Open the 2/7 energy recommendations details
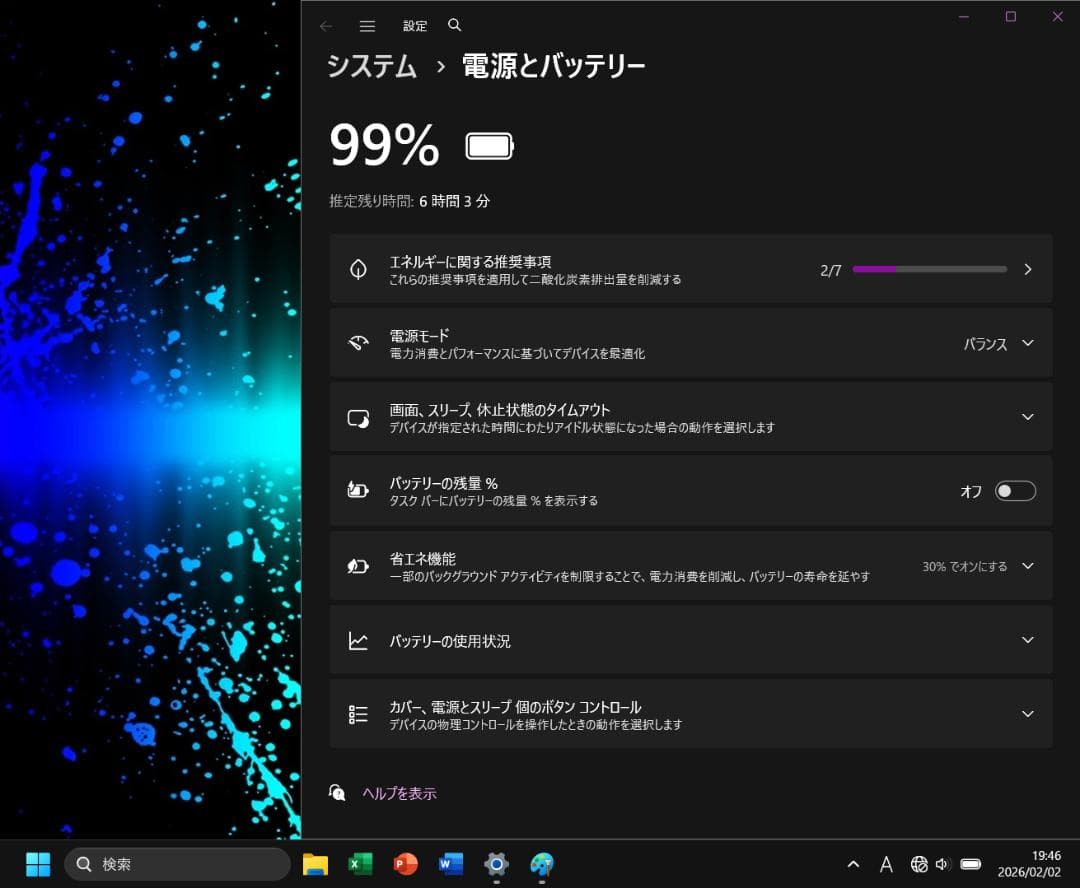 1027,268
